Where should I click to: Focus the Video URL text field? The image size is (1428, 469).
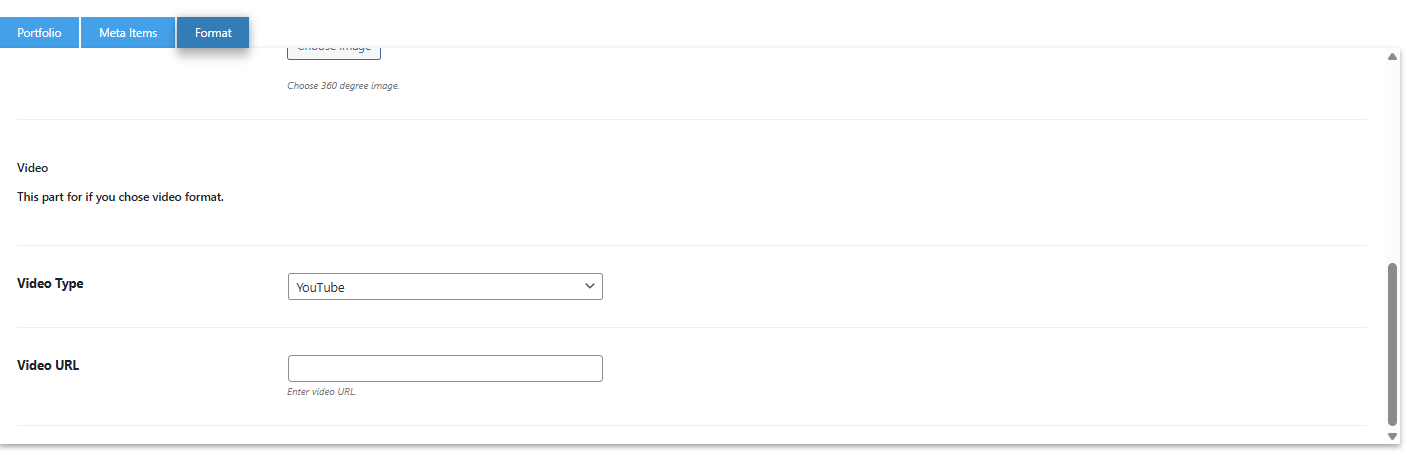point(445,368)
